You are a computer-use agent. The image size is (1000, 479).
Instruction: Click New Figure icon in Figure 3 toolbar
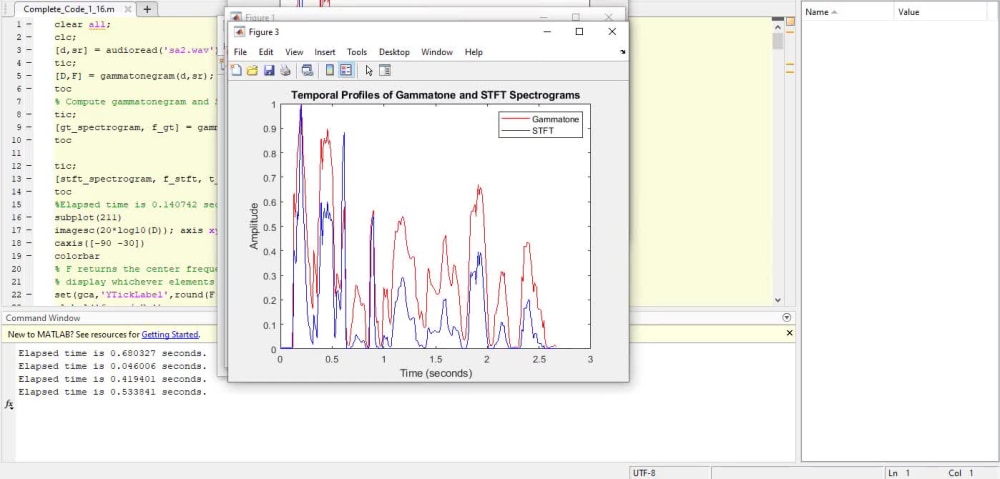(x=236, y=70)
